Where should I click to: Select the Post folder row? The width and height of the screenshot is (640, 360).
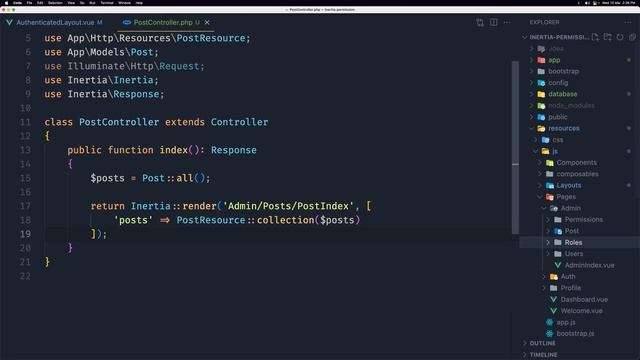pyautogui.click(x=580, y=231)
